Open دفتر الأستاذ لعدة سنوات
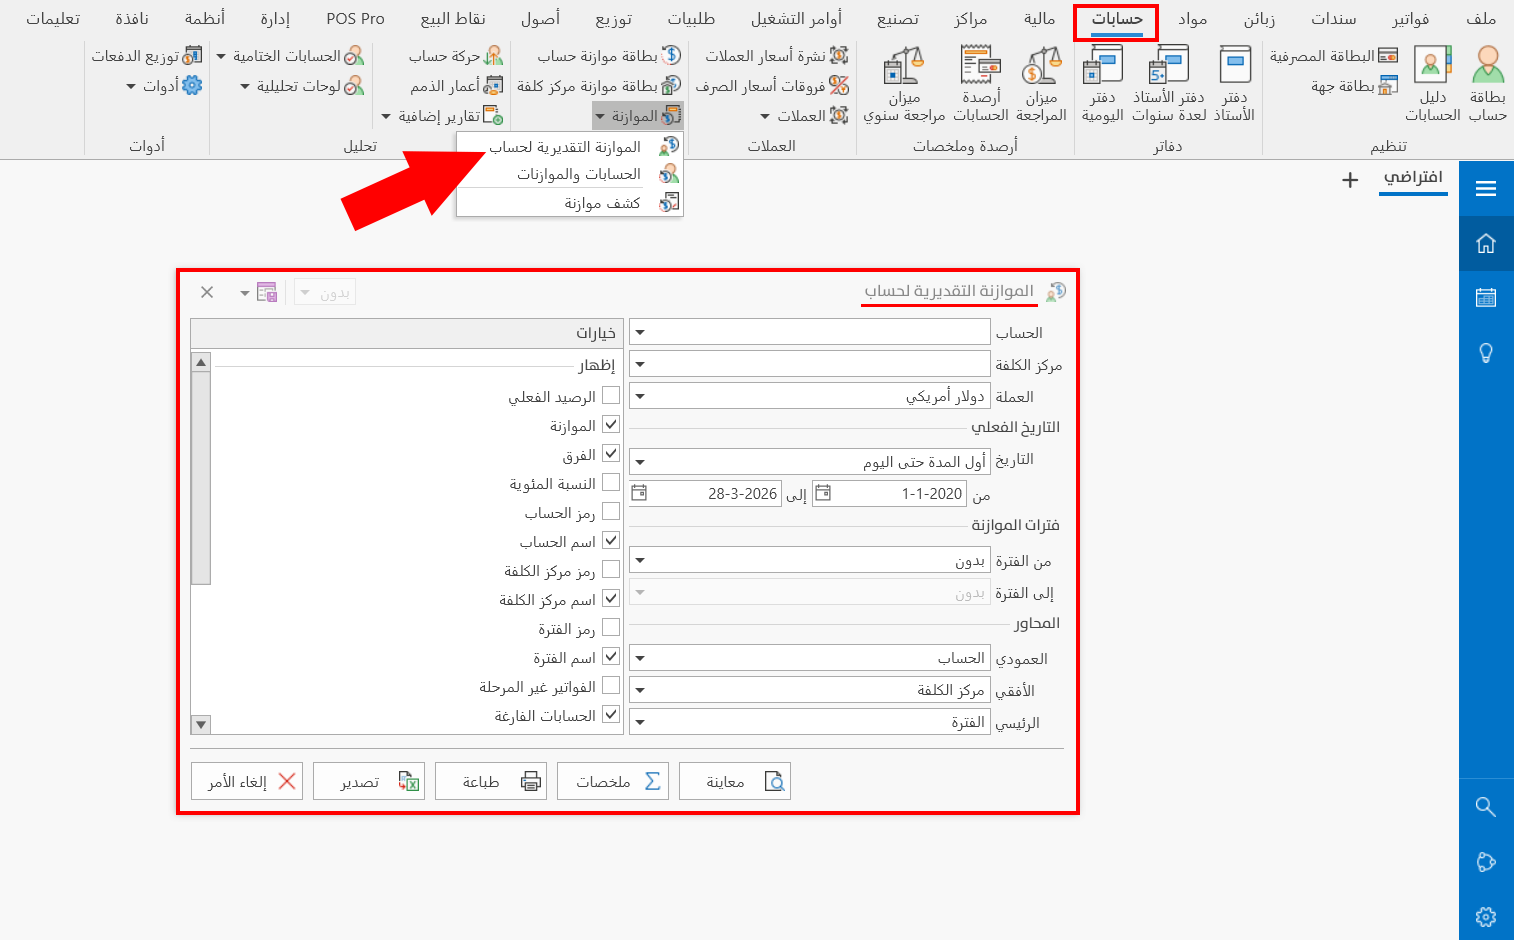The image size is (1514, 940). (x=1168, y=85)
